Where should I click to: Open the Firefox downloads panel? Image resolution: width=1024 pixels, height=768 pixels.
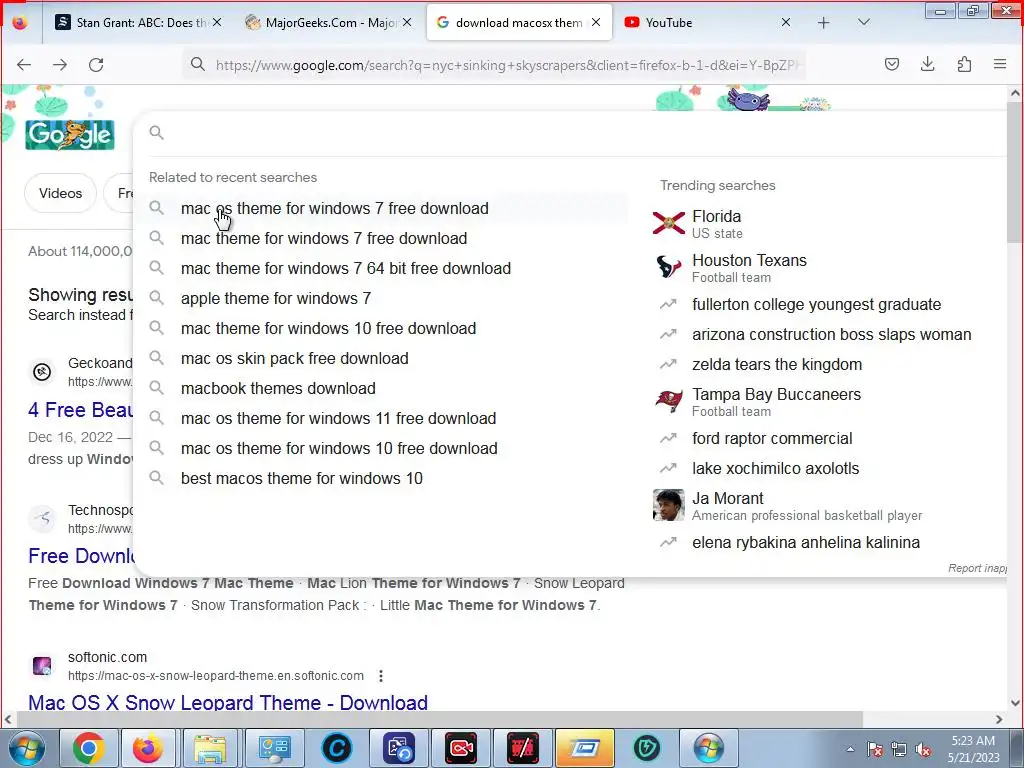coord(928,64)
